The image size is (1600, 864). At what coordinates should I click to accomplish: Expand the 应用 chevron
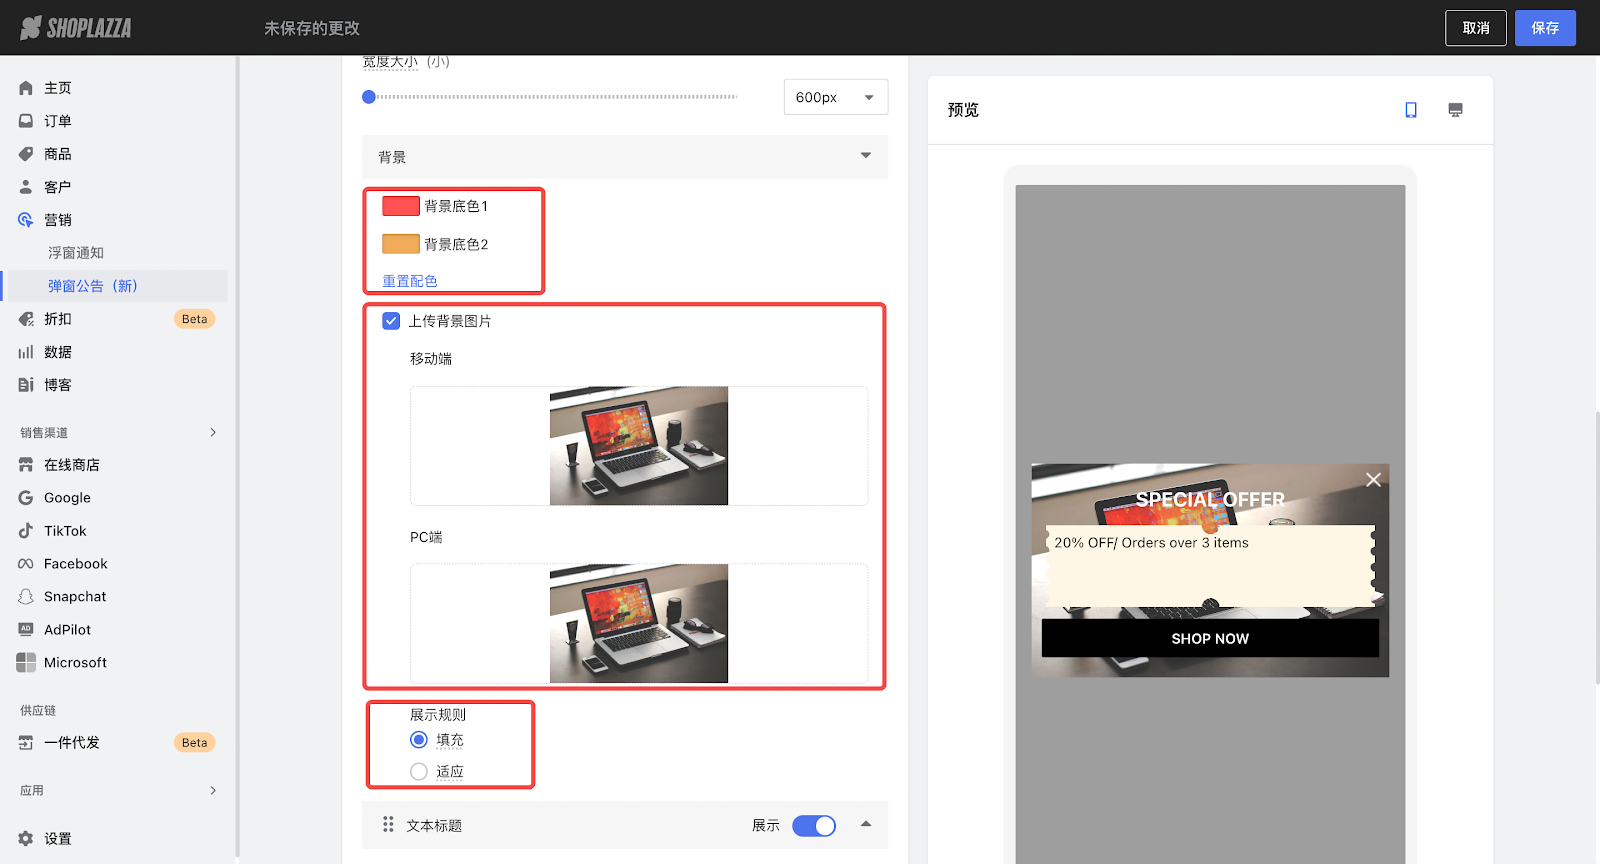coord(213,791)
